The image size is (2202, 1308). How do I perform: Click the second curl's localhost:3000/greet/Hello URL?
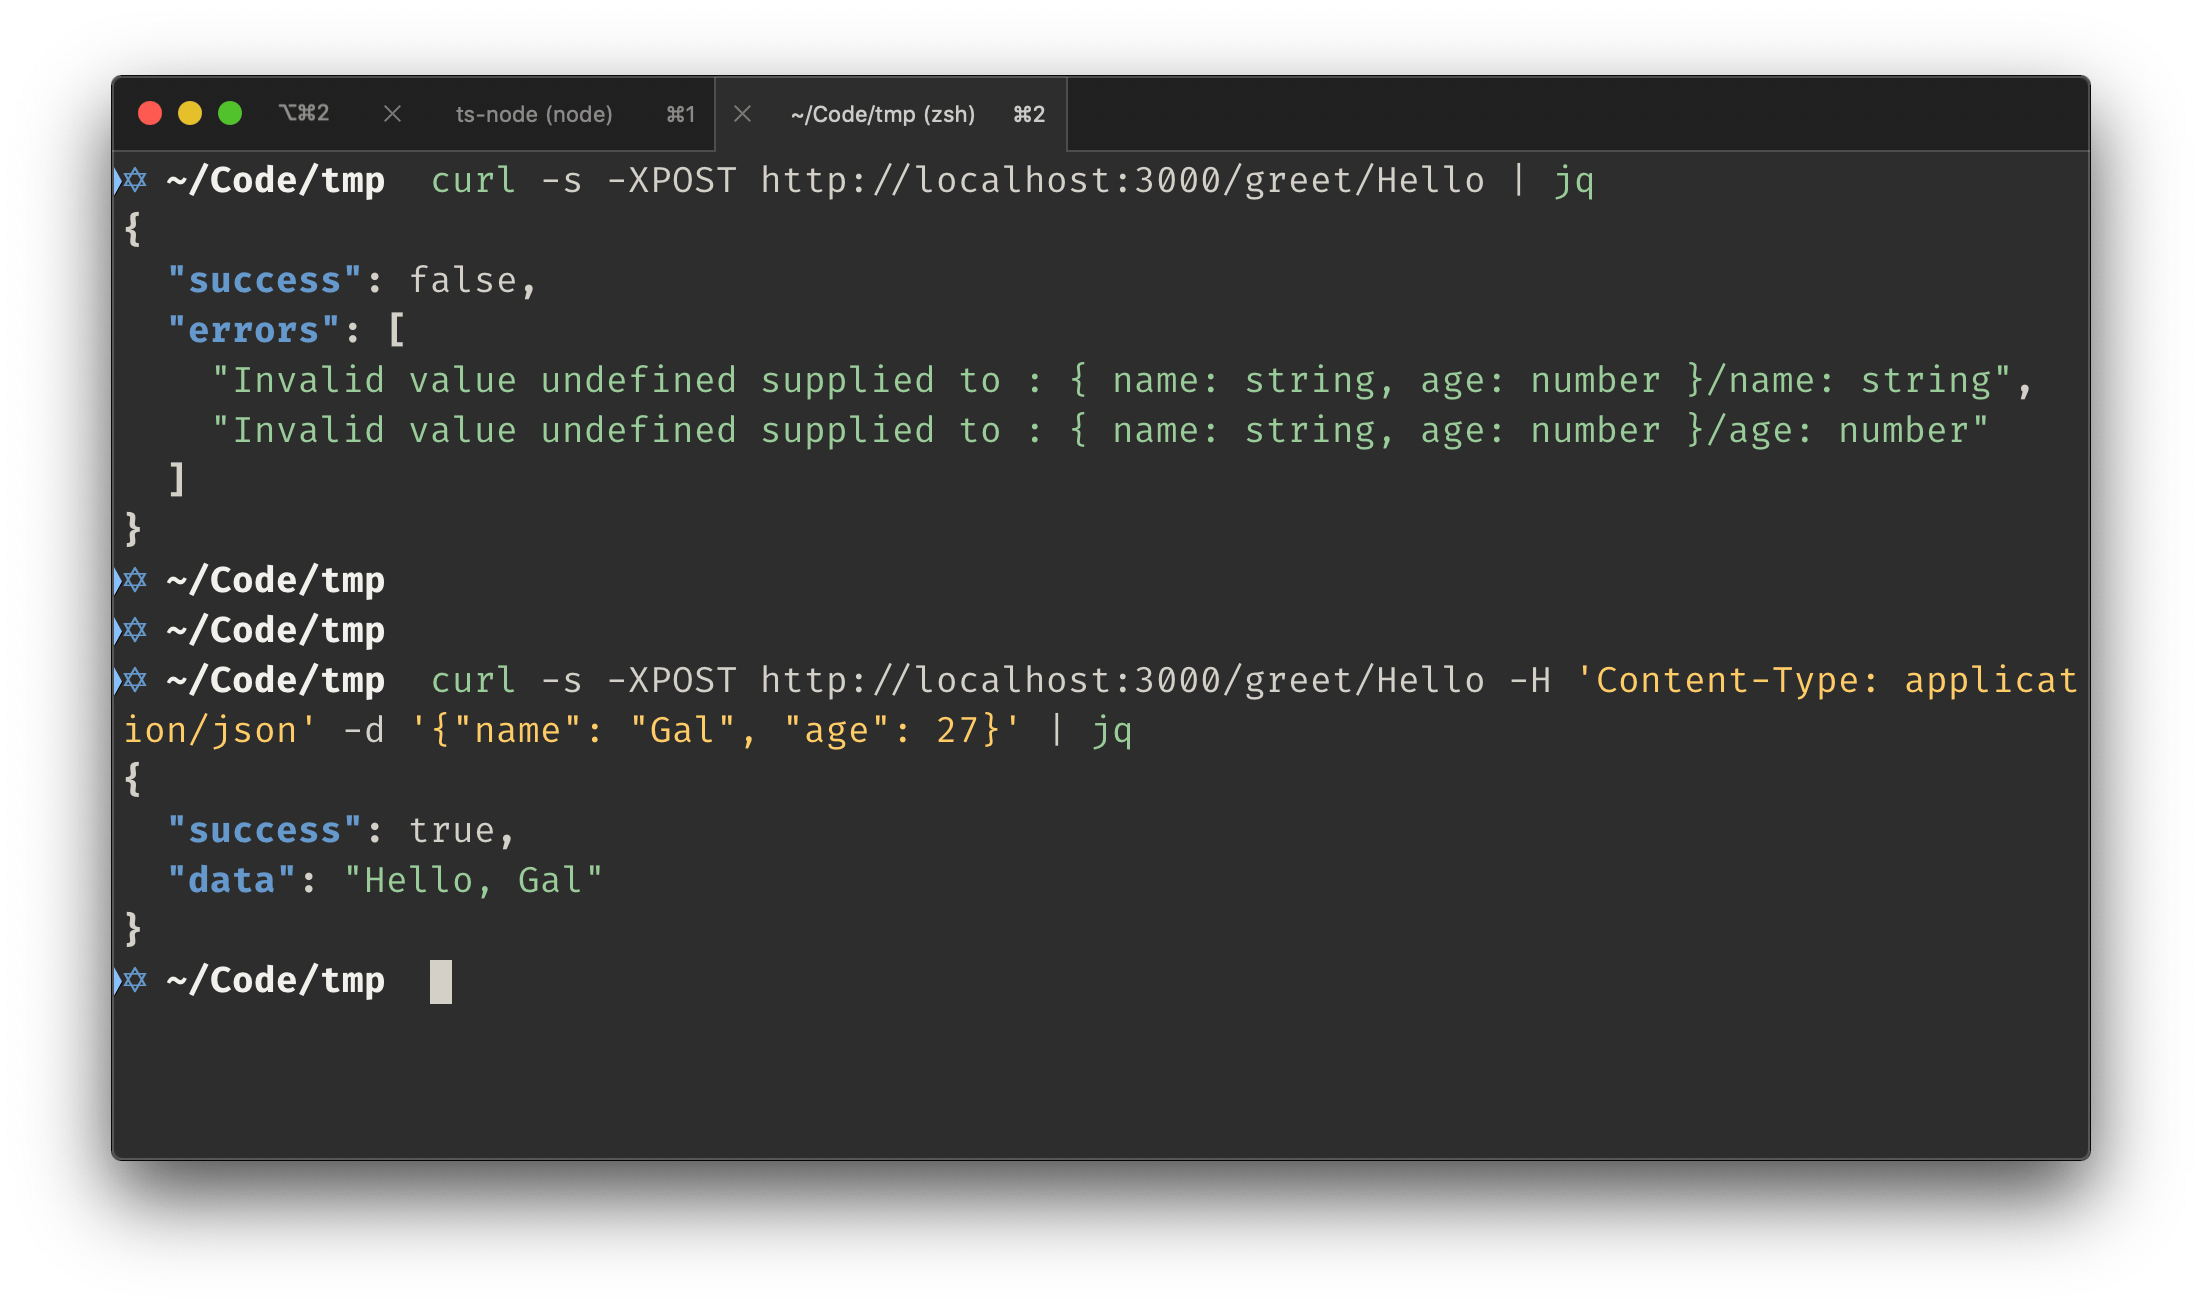click(x=1123, y=680)
